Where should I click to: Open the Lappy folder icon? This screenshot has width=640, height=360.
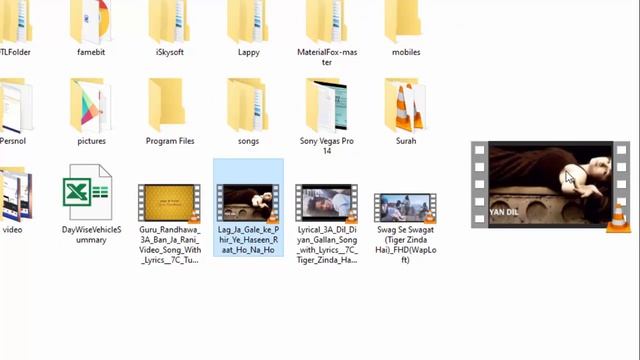(248, 21)
